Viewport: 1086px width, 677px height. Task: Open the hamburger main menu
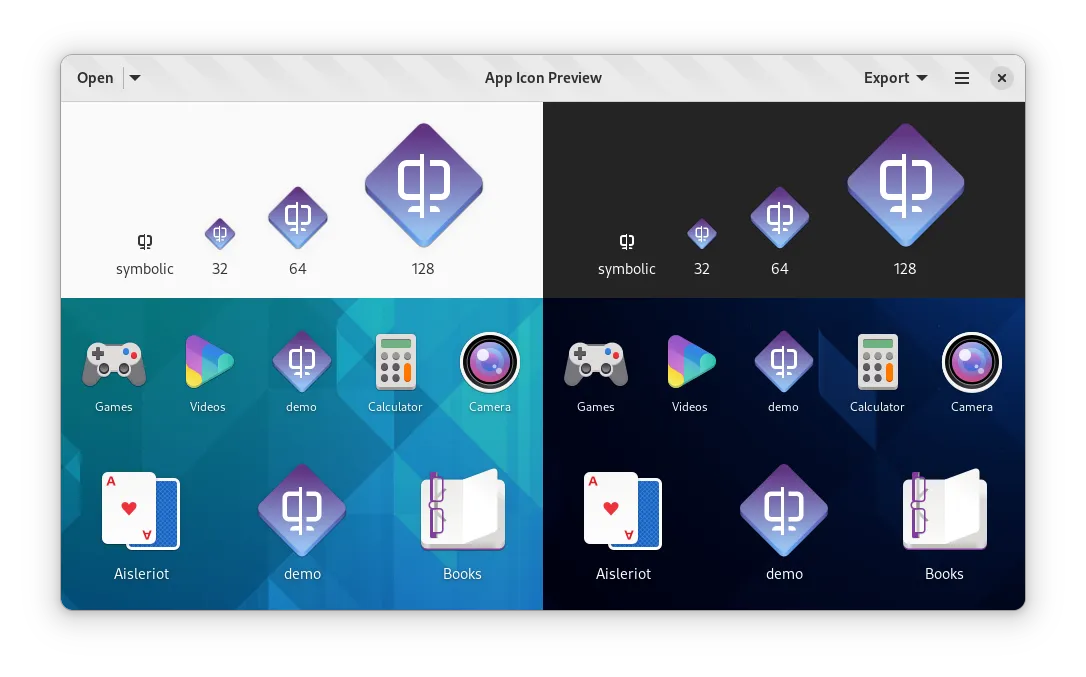click(x=962, y=78)
